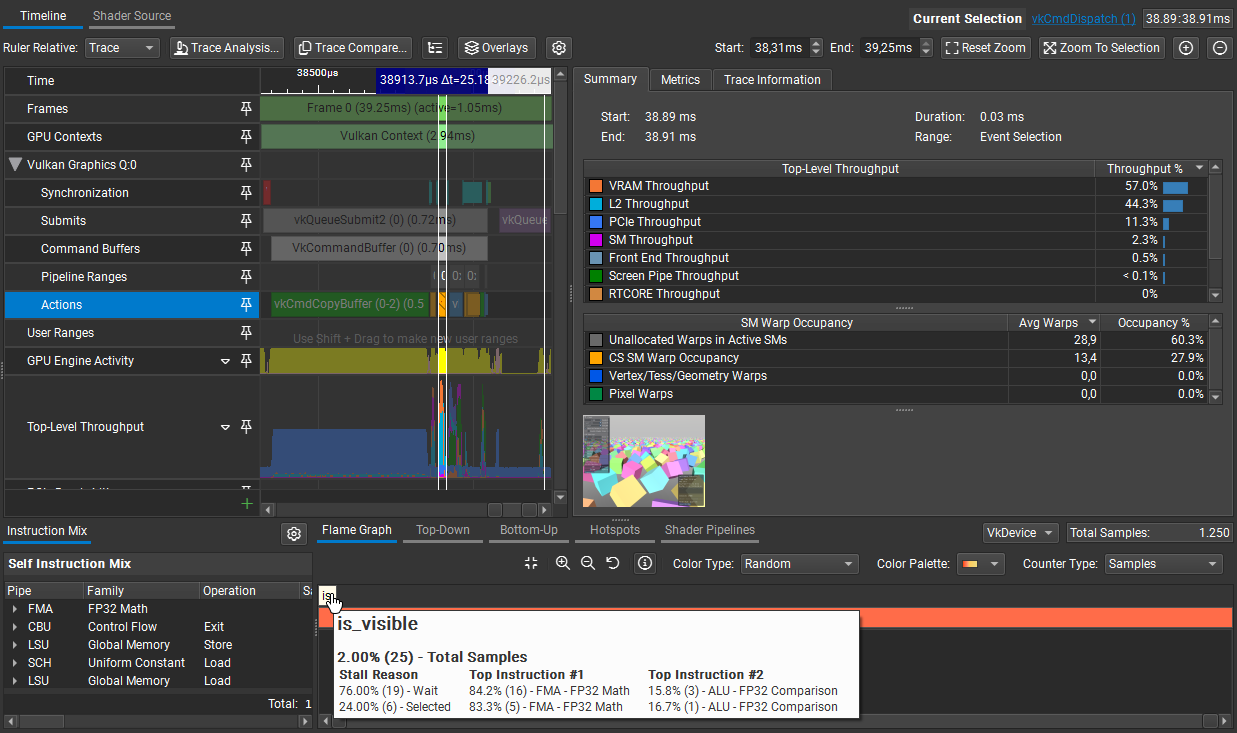
Task: Open the Ruler Relative Trace dropdown
Action: tap(122, 48)
